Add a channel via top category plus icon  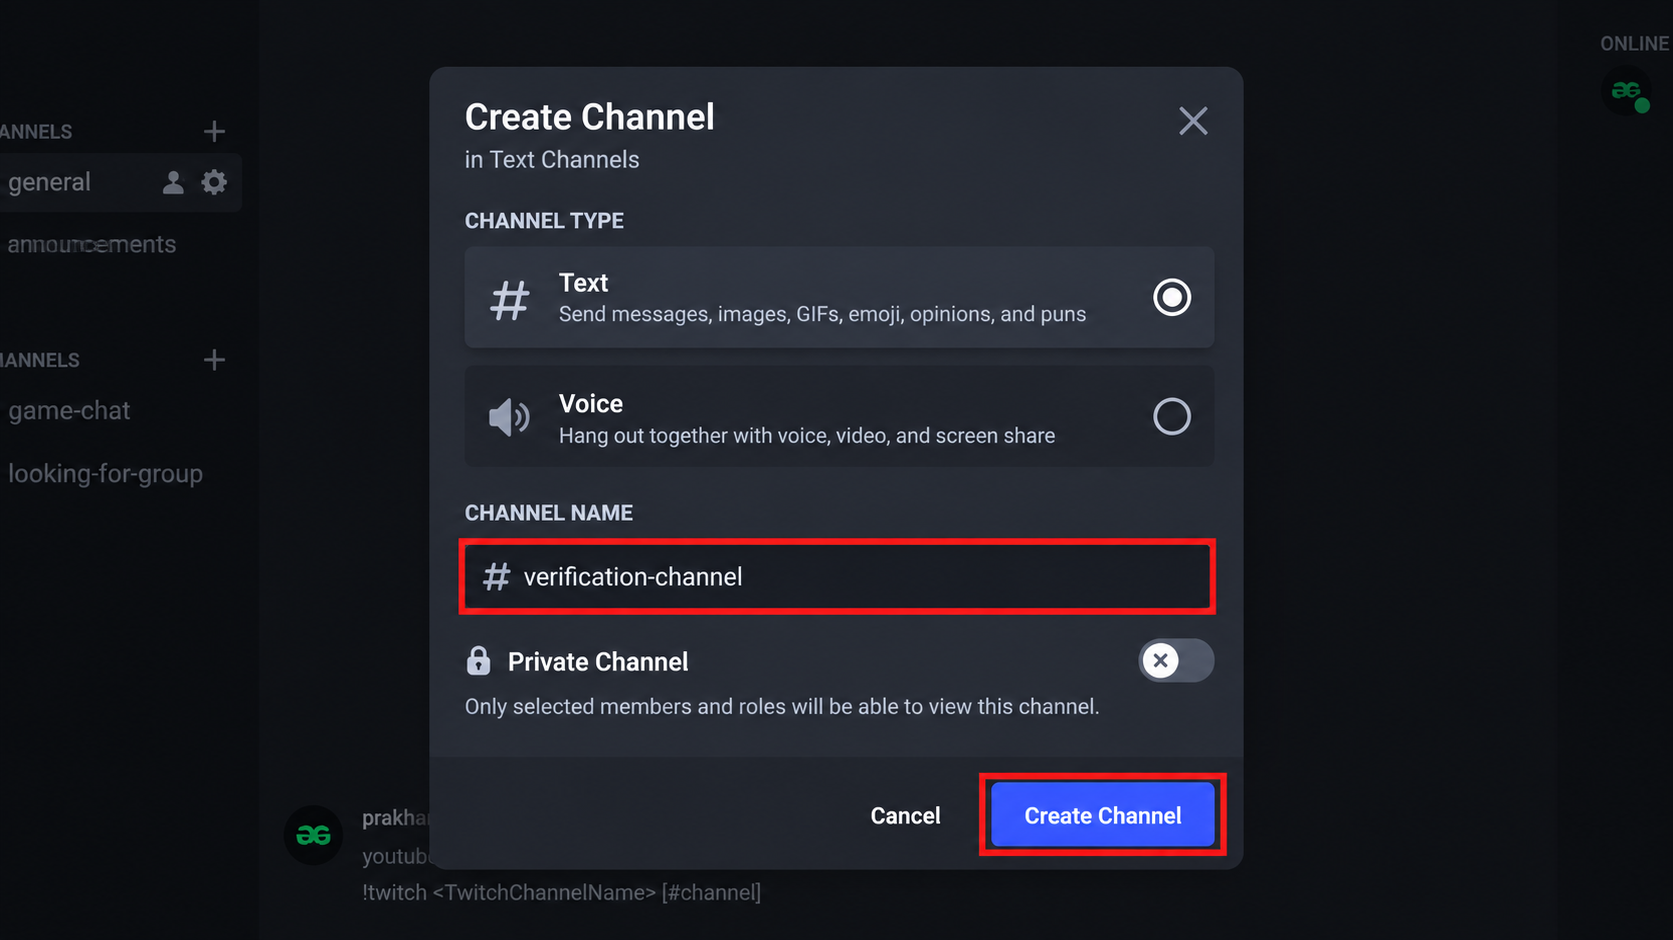214,131
